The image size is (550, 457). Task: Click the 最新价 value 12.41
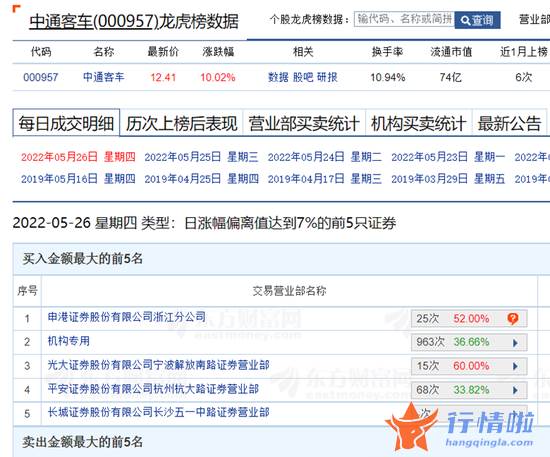163,77
